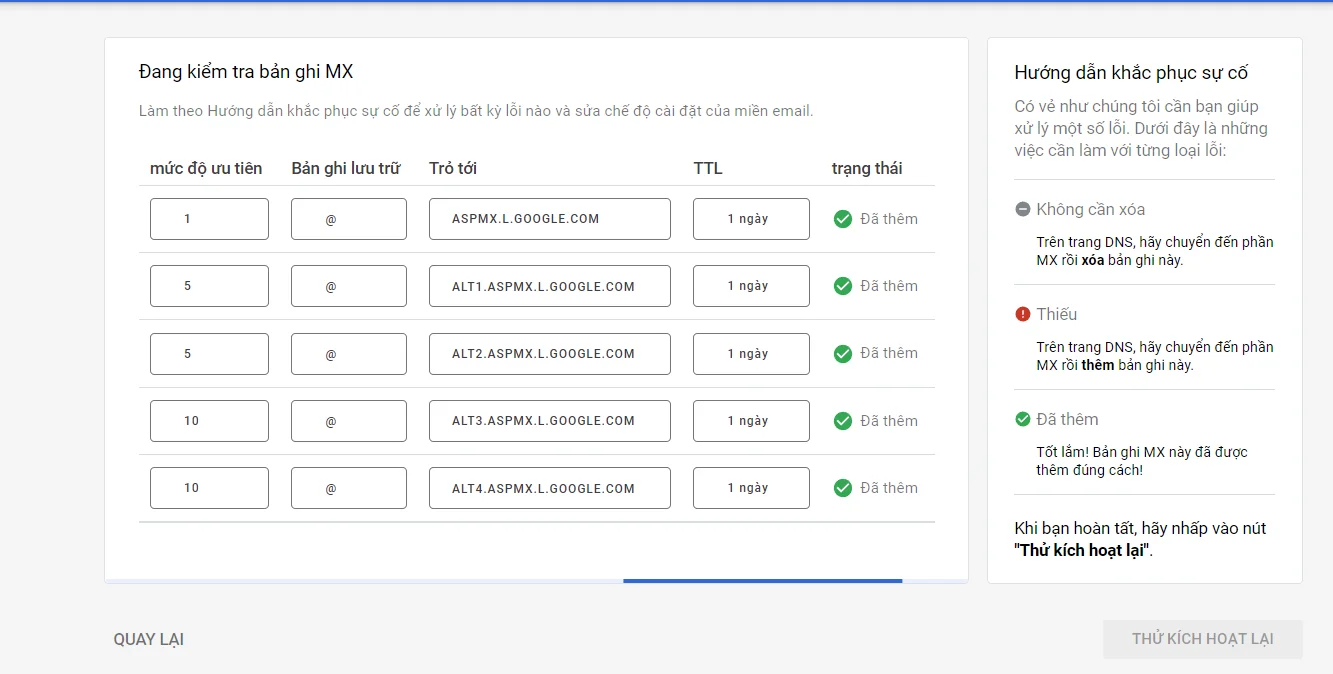Click the TTL 1 ngày field in ALT4.ASPMX.L.GOOGLE.COM row
Viewport: 1333px width, 674px height.
tap(751, 488)
